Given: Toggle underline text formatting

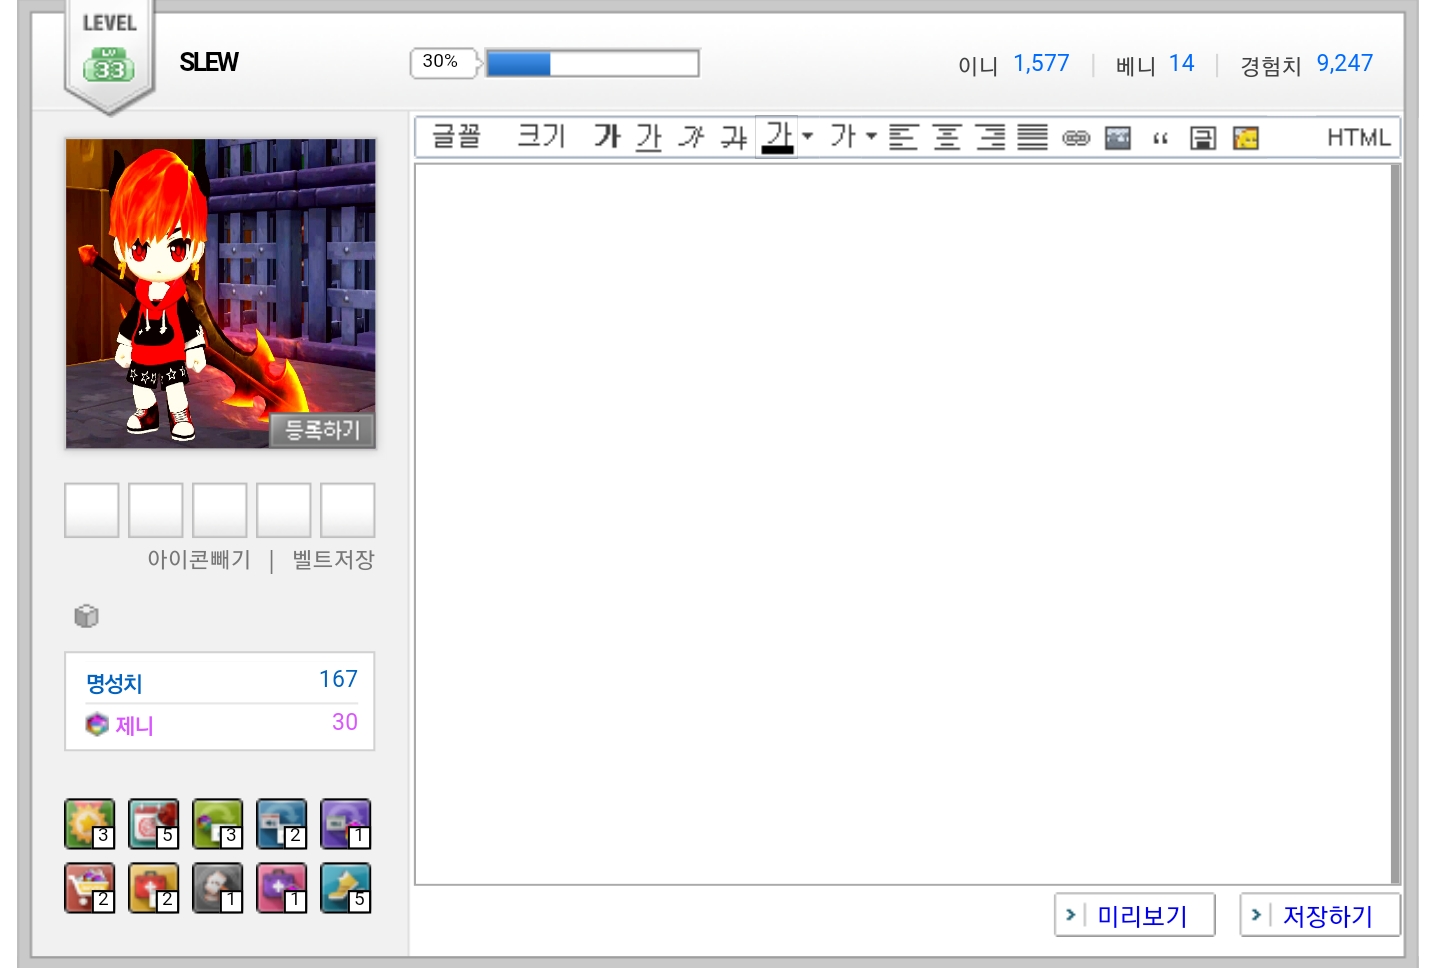Looking at the screenshot, I should (x=649, y=137).
